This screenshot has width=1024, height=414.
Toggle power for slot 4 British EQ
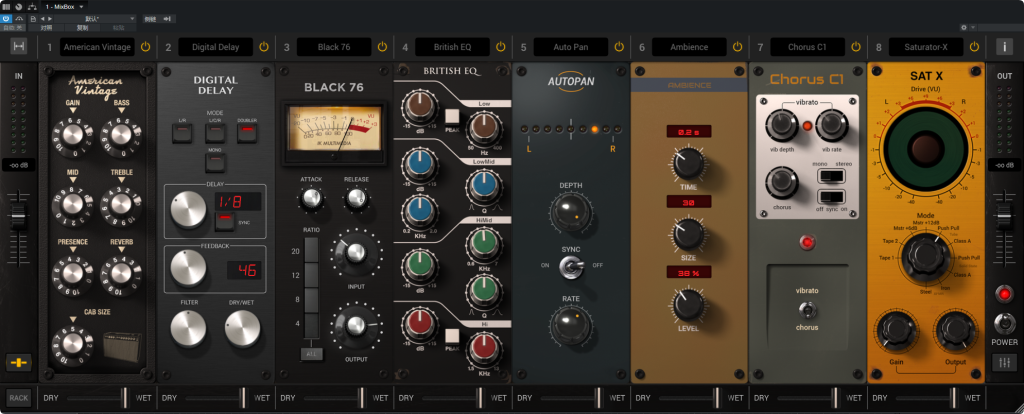tap(500, 47)
